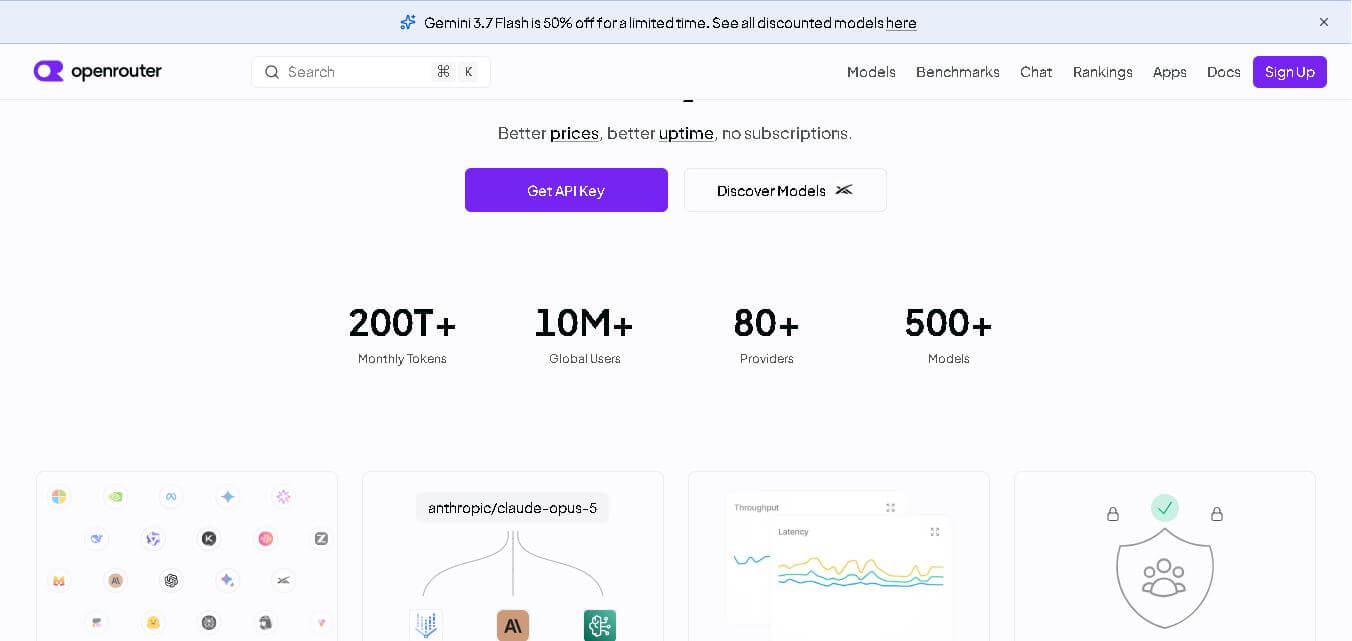Screen dimensions: 1352x641
Task: Go to the Chat page
Action: point(1036,72)
